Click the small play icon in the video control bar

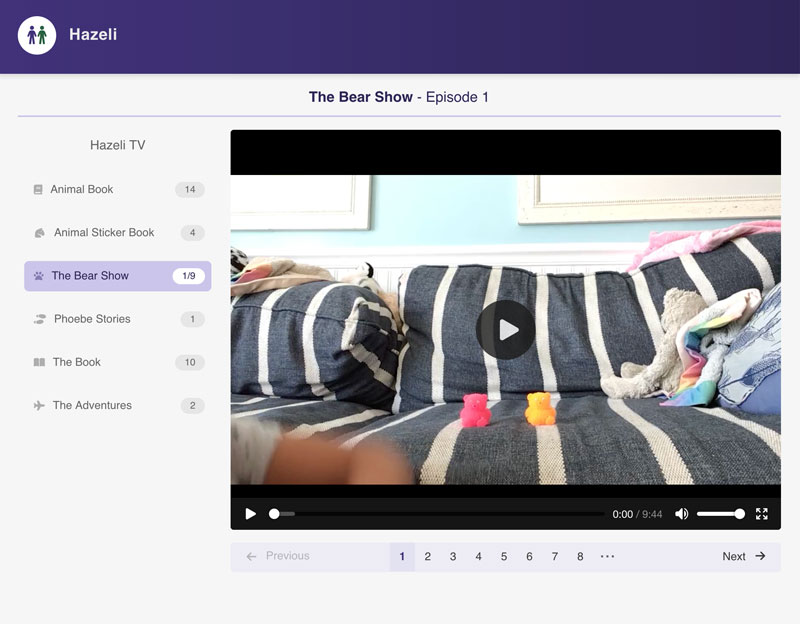coord(251,514)
